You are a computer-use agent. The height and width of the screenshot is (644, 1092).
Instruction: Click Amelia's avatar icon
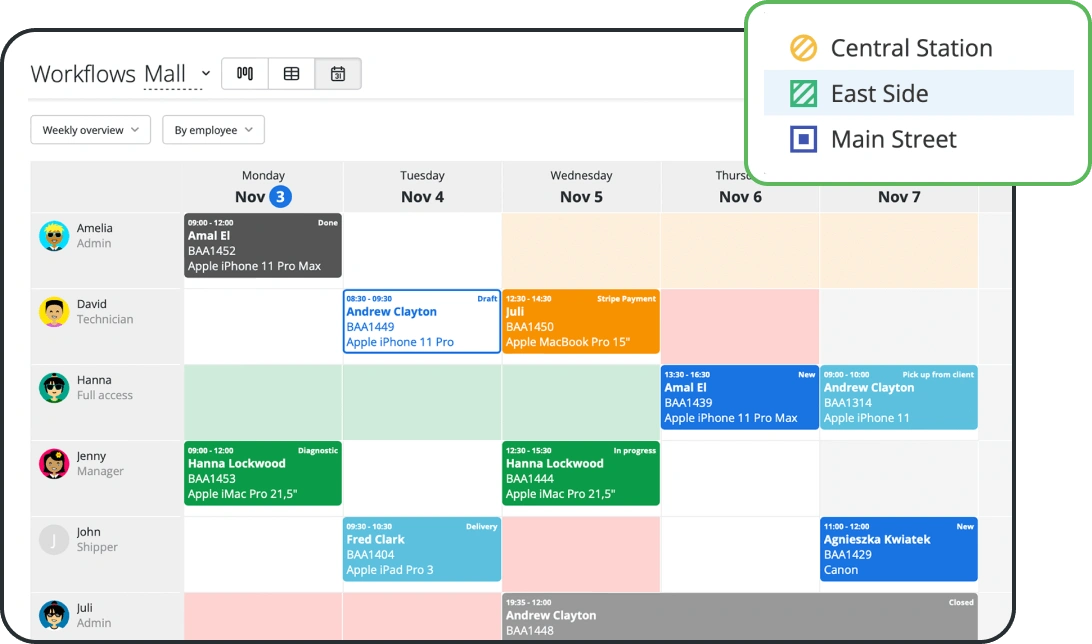coord(54,236)
